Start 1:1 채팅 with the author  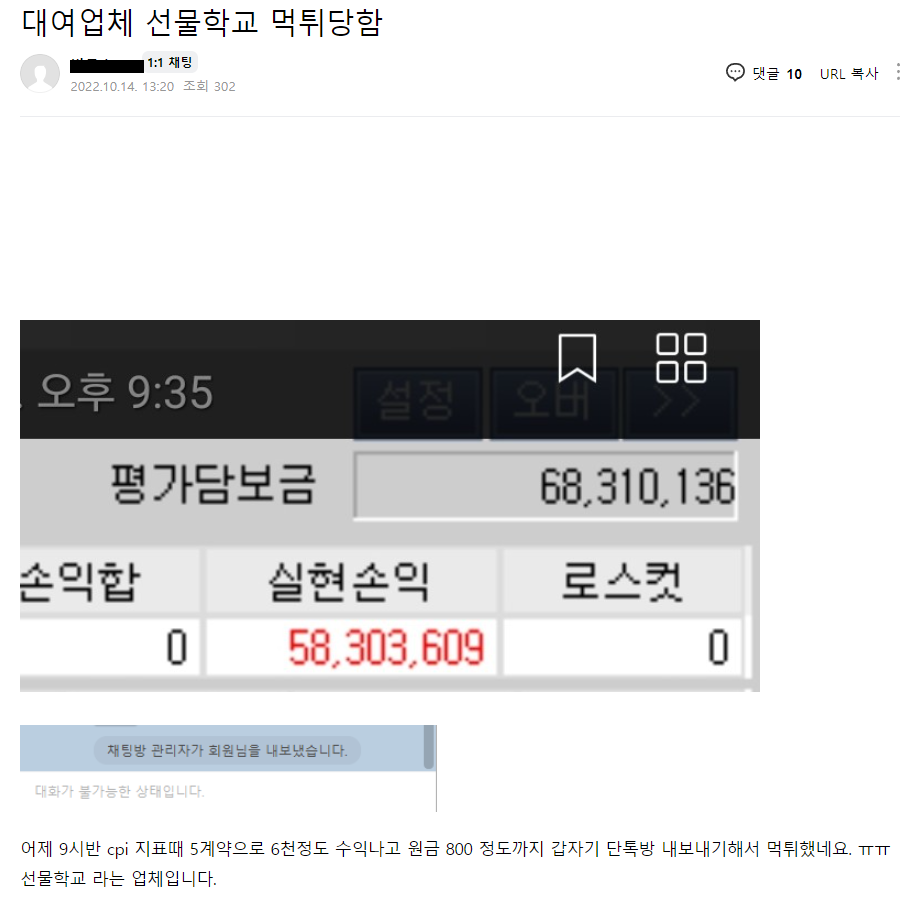[x=170, y=63]
